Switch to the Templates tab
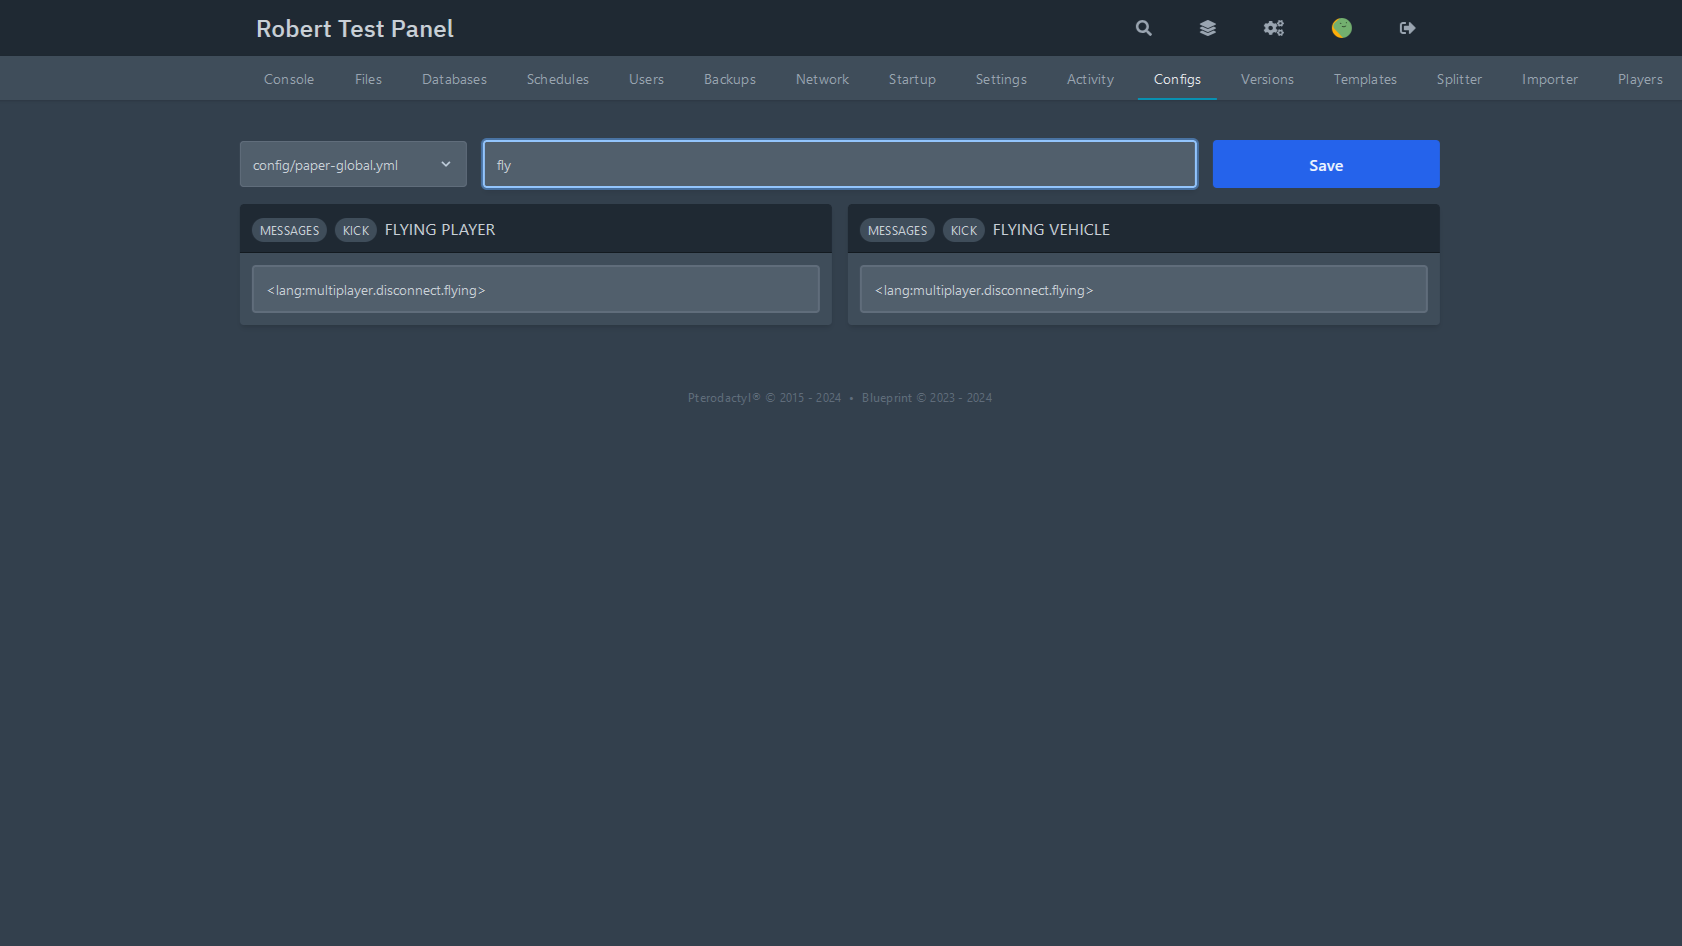Image resolution: width=1682 pixels, height=946 pixels. tap(1364, 79)
